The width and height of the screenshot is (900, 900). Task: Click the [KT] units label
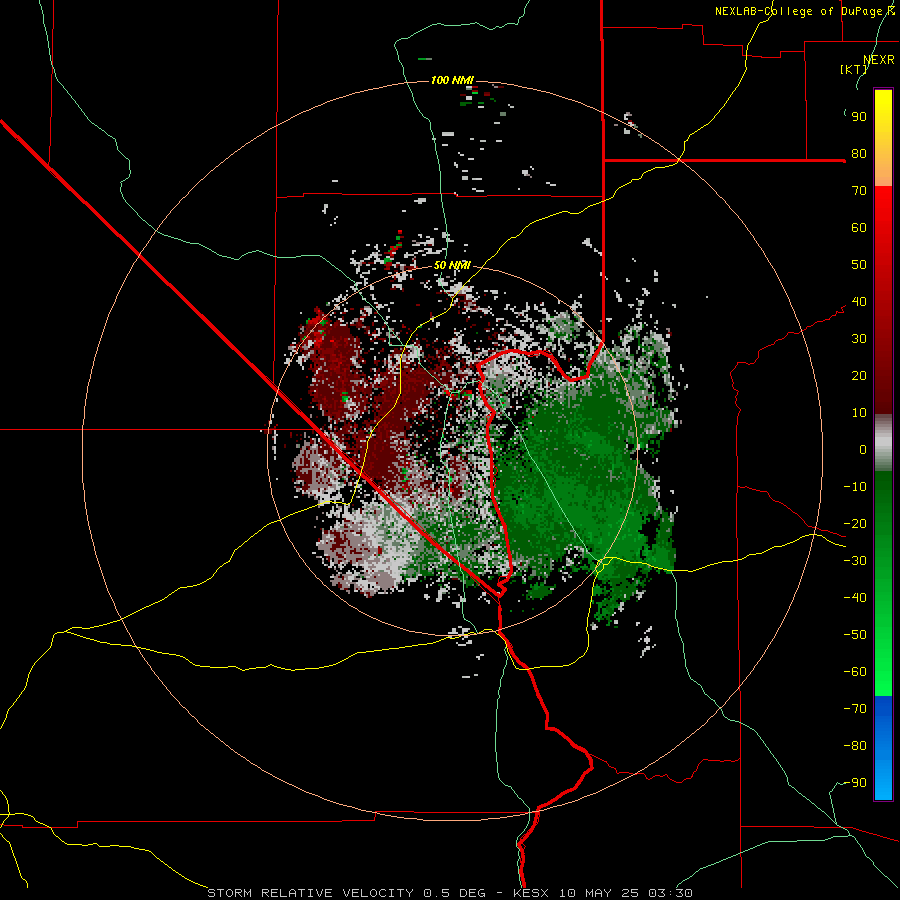click(x=853, y=69)
